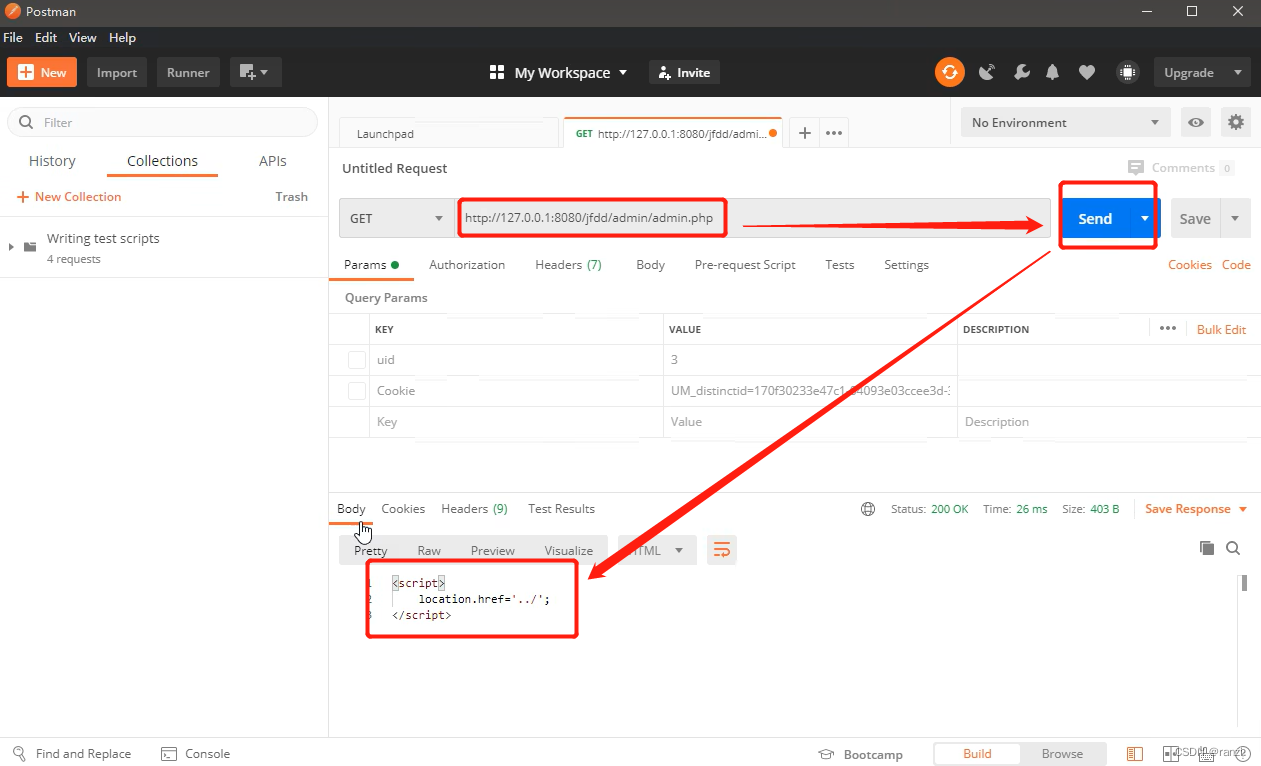Screen dimensions: 1261x766
Task: Search the response with magnifier icon
Action: 1233,548
